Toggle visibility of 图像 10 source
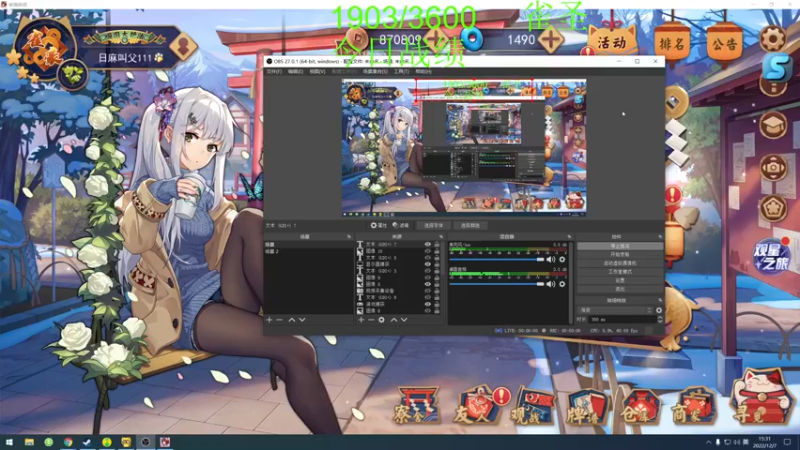The image size is (800, 450). 428,251
